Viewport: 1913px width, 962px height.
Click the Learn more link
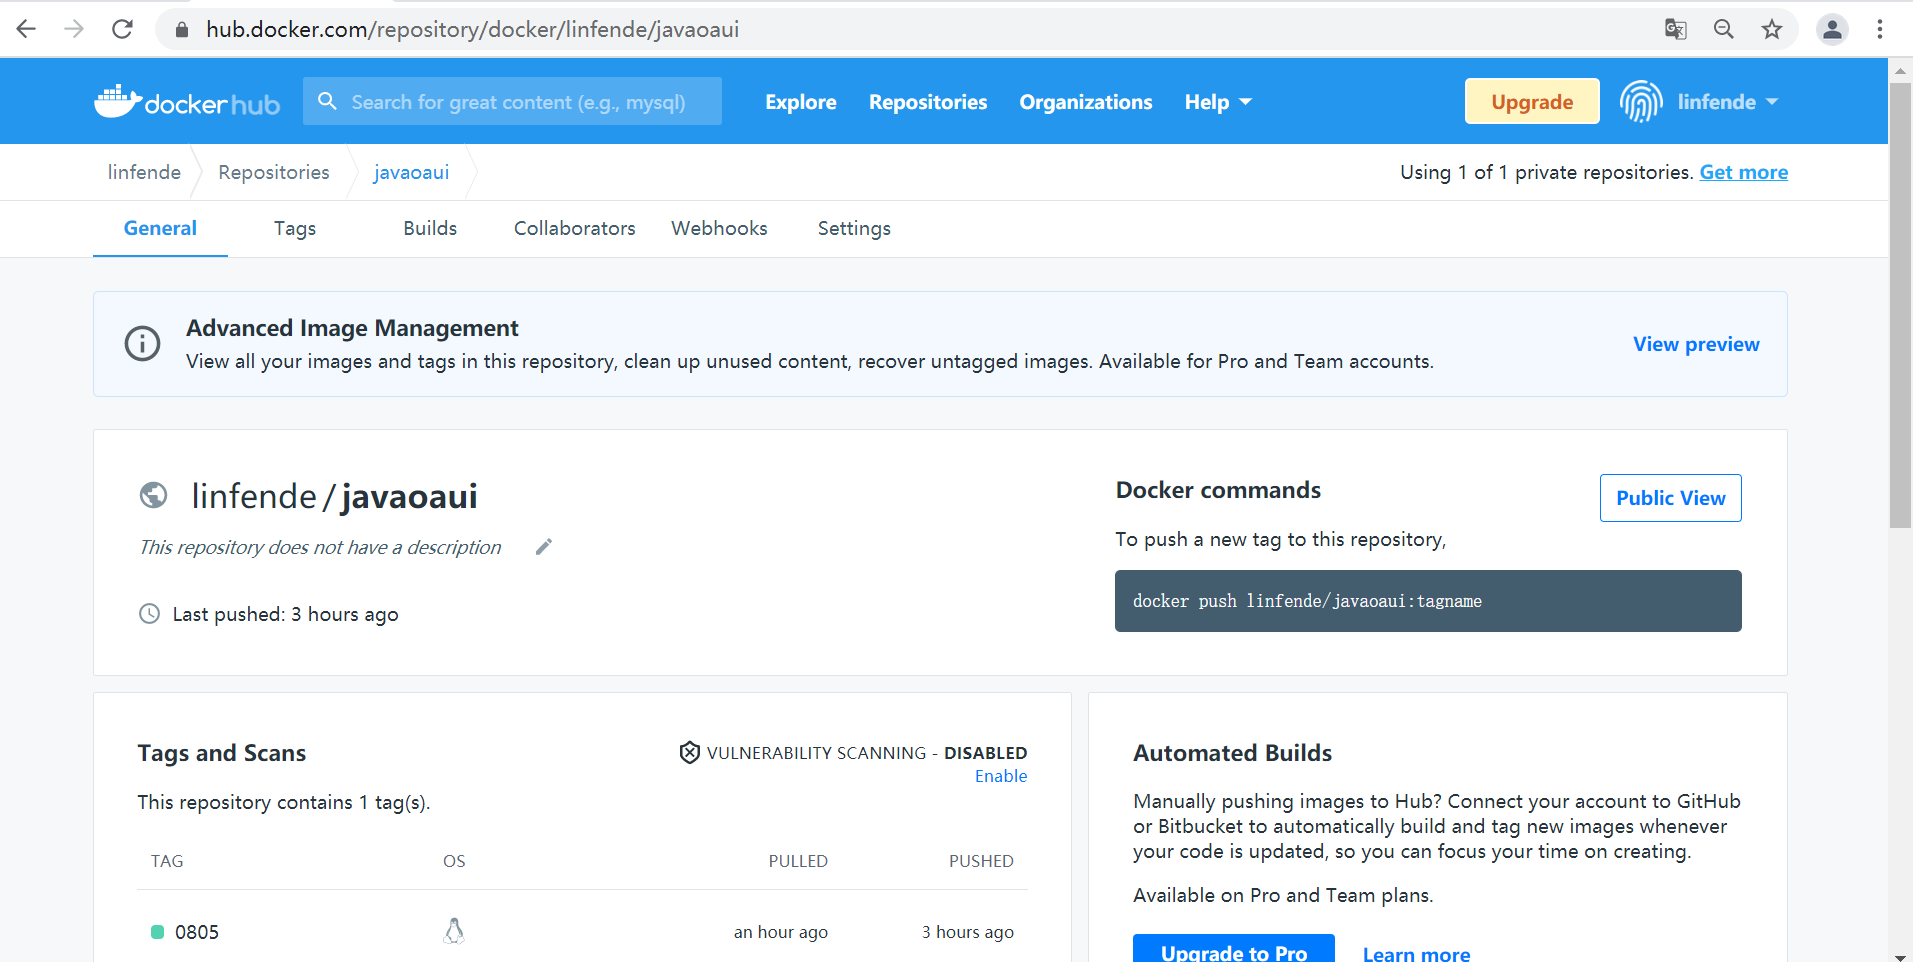pos(1416,953)
